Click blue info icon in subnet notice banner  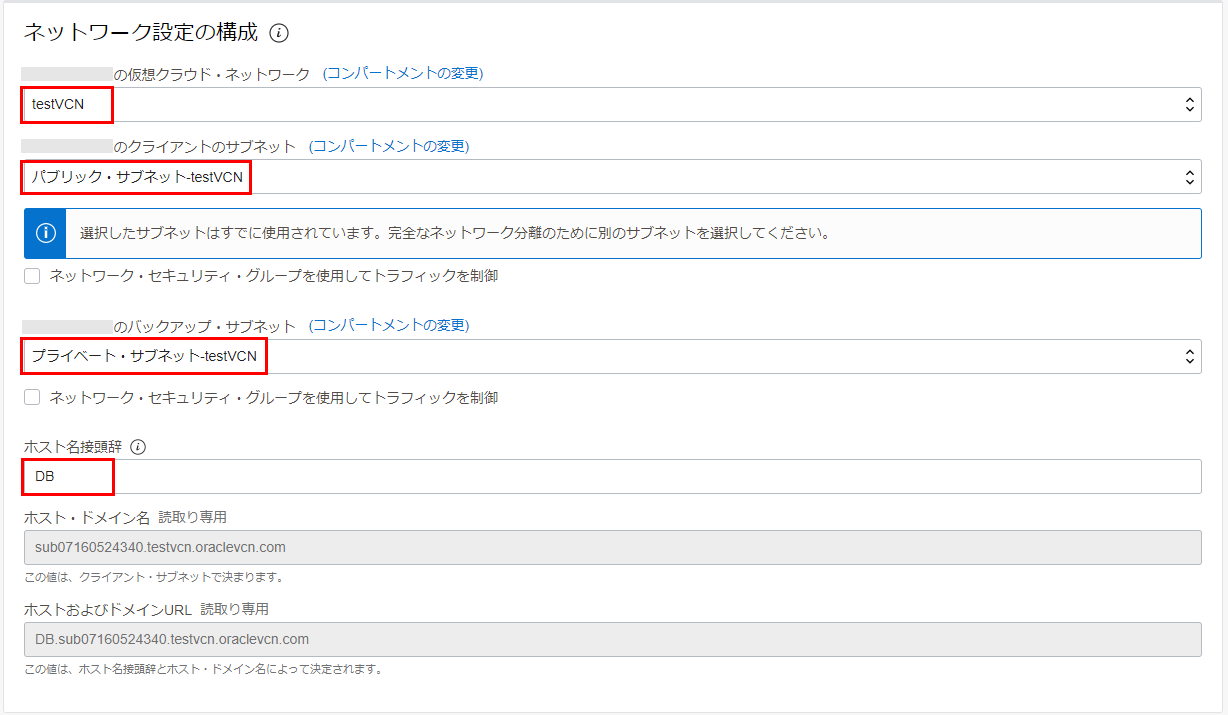(45, 233)
